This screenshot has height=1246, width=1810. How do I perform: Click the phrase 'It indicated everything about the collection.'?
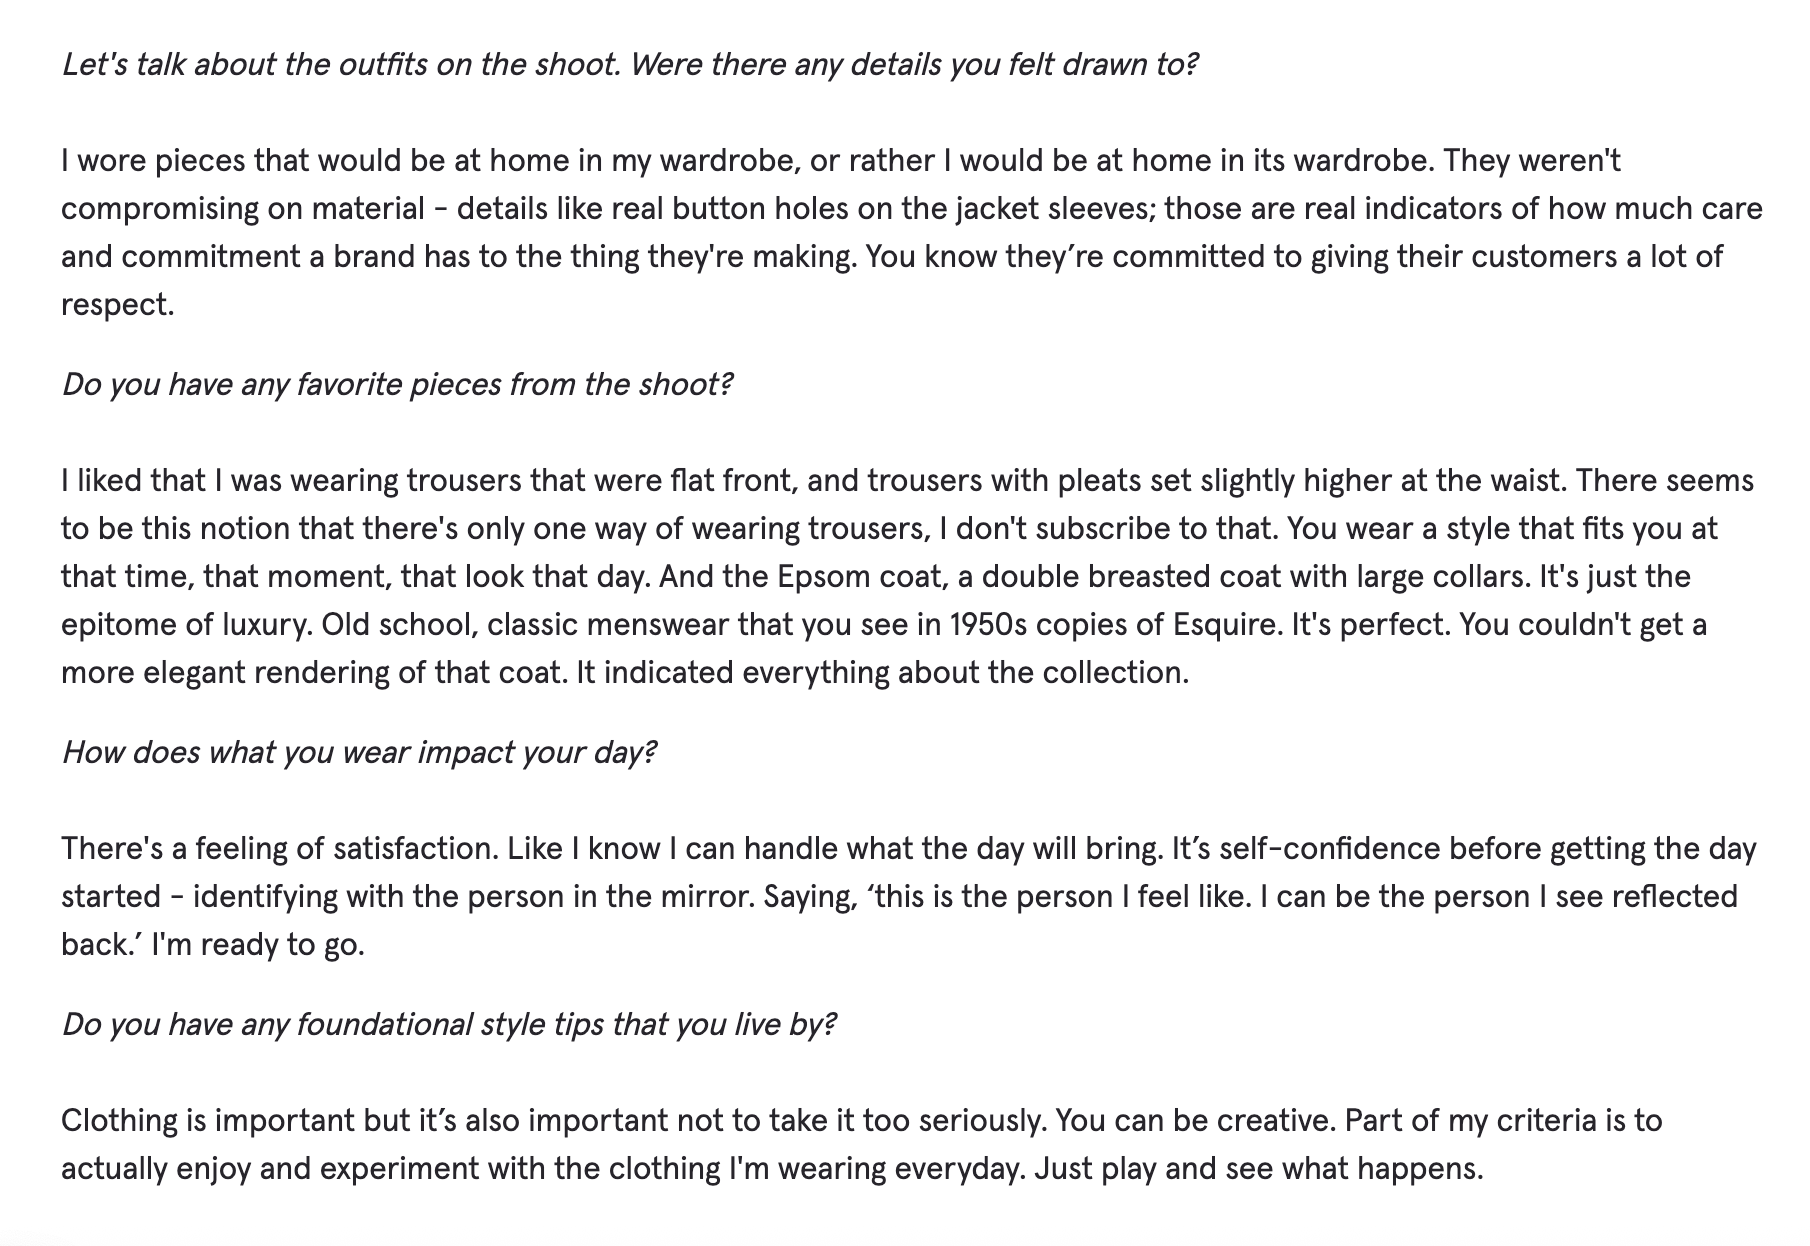pyautogui.click(x=883, y=673)
